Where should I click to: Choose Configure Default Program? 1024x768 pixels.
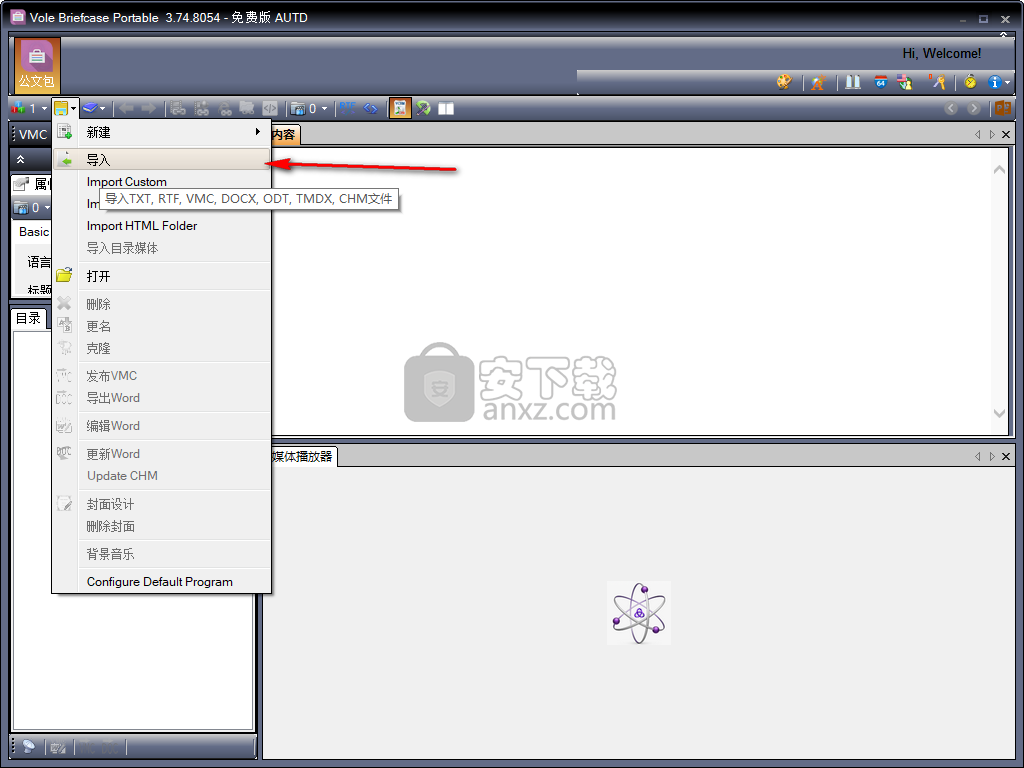(161, 582)
